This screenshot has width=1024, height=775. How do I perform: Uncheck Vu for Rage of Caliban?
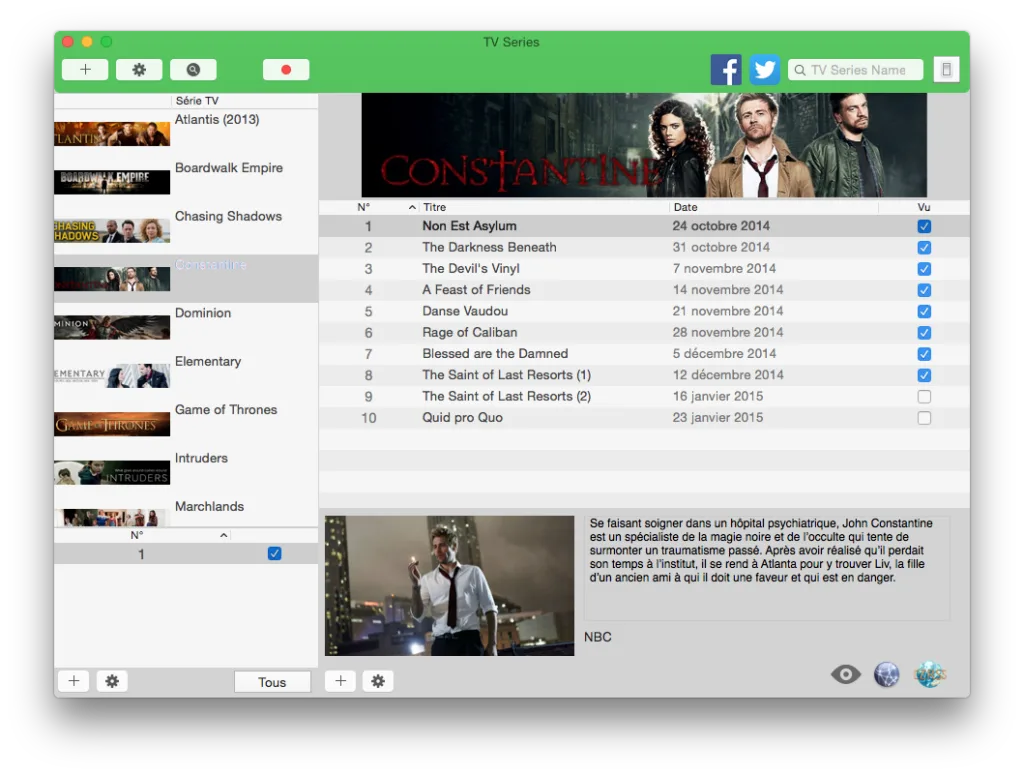click(924, 332)
